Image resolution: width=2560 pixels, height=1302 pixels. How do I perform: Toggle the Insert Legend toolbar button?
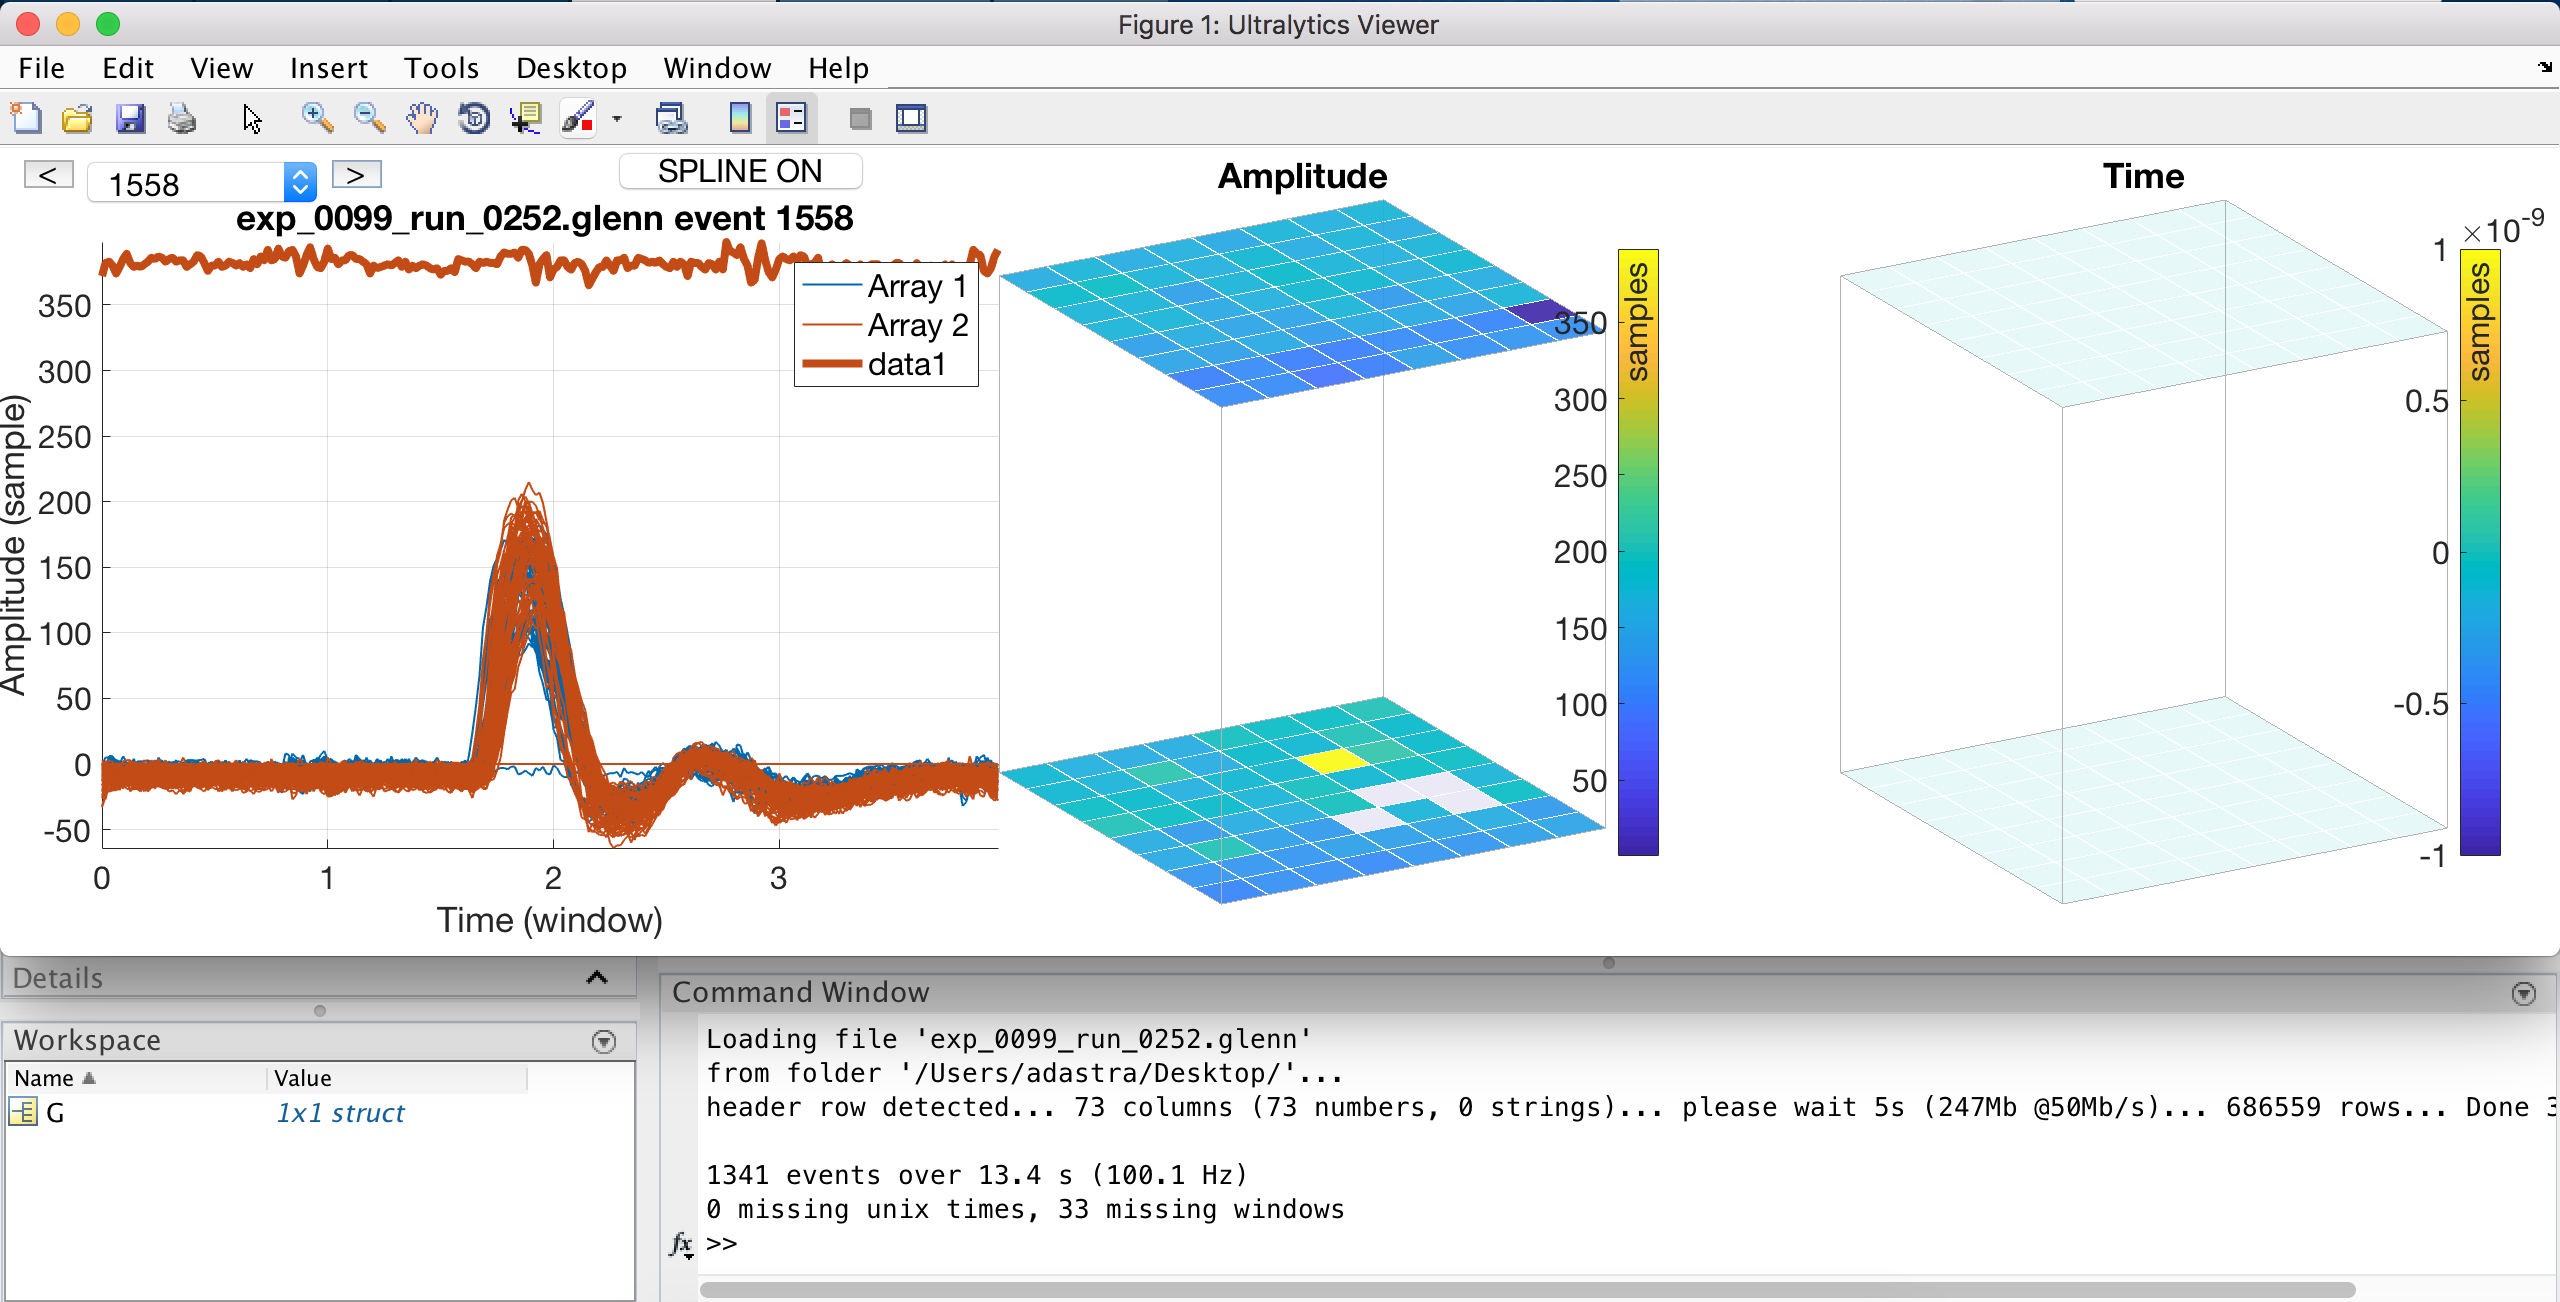tap(791, 118)
